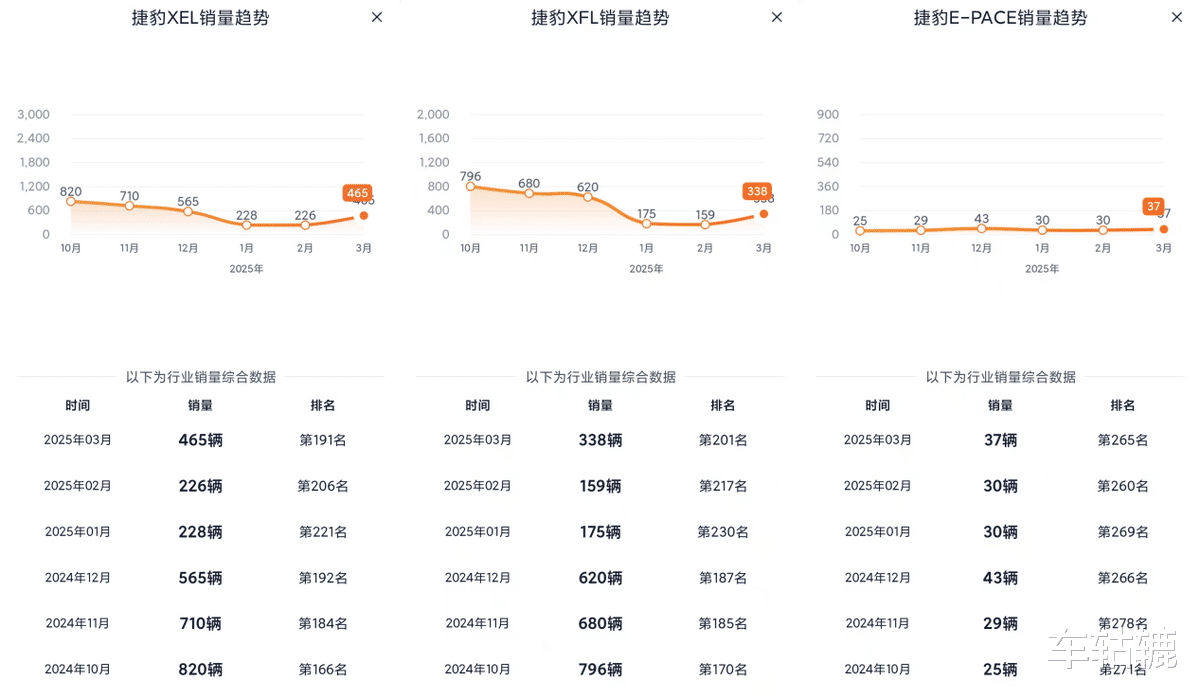The width and height of the screenshot is (1200, 699).
Task: Select the filled 3月 data point in XEL chart
Action: 364,215
